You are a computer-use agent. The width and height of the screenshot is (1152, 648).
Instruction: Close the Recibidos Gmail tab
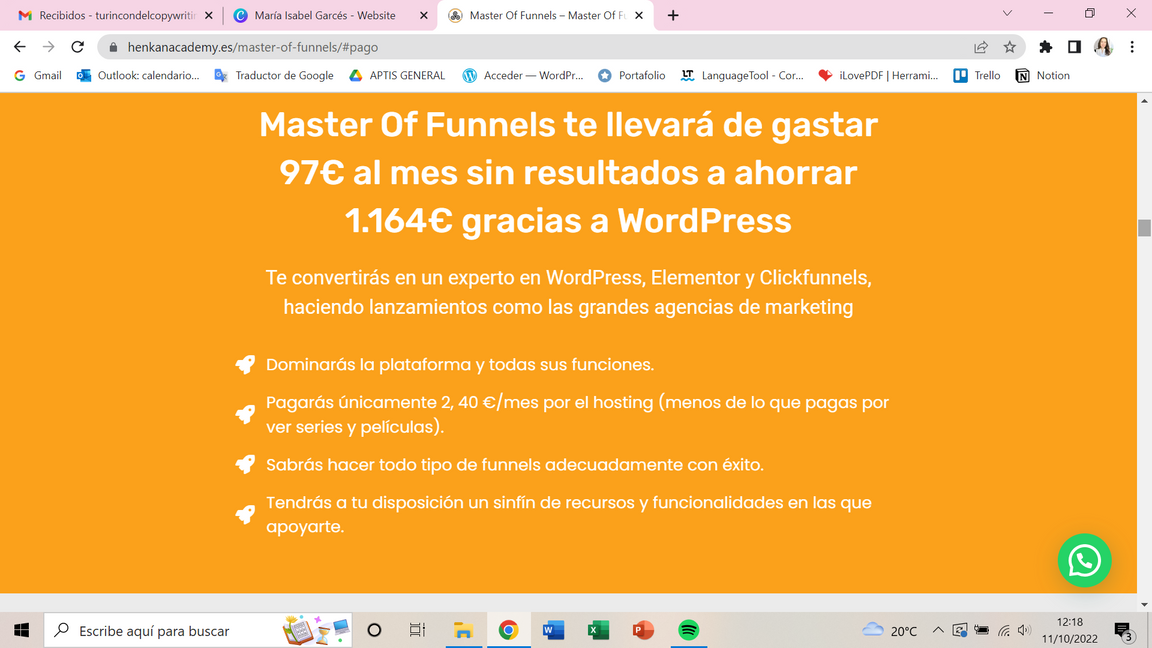coord(209,15)
